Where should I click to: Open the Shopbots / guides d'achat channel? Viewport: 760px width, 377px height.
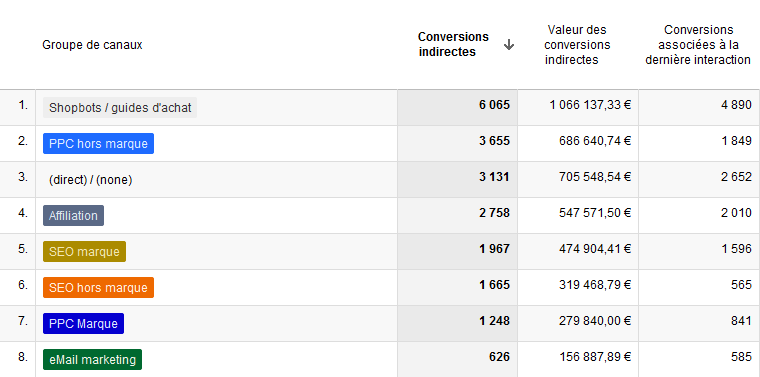pos(120,108)
